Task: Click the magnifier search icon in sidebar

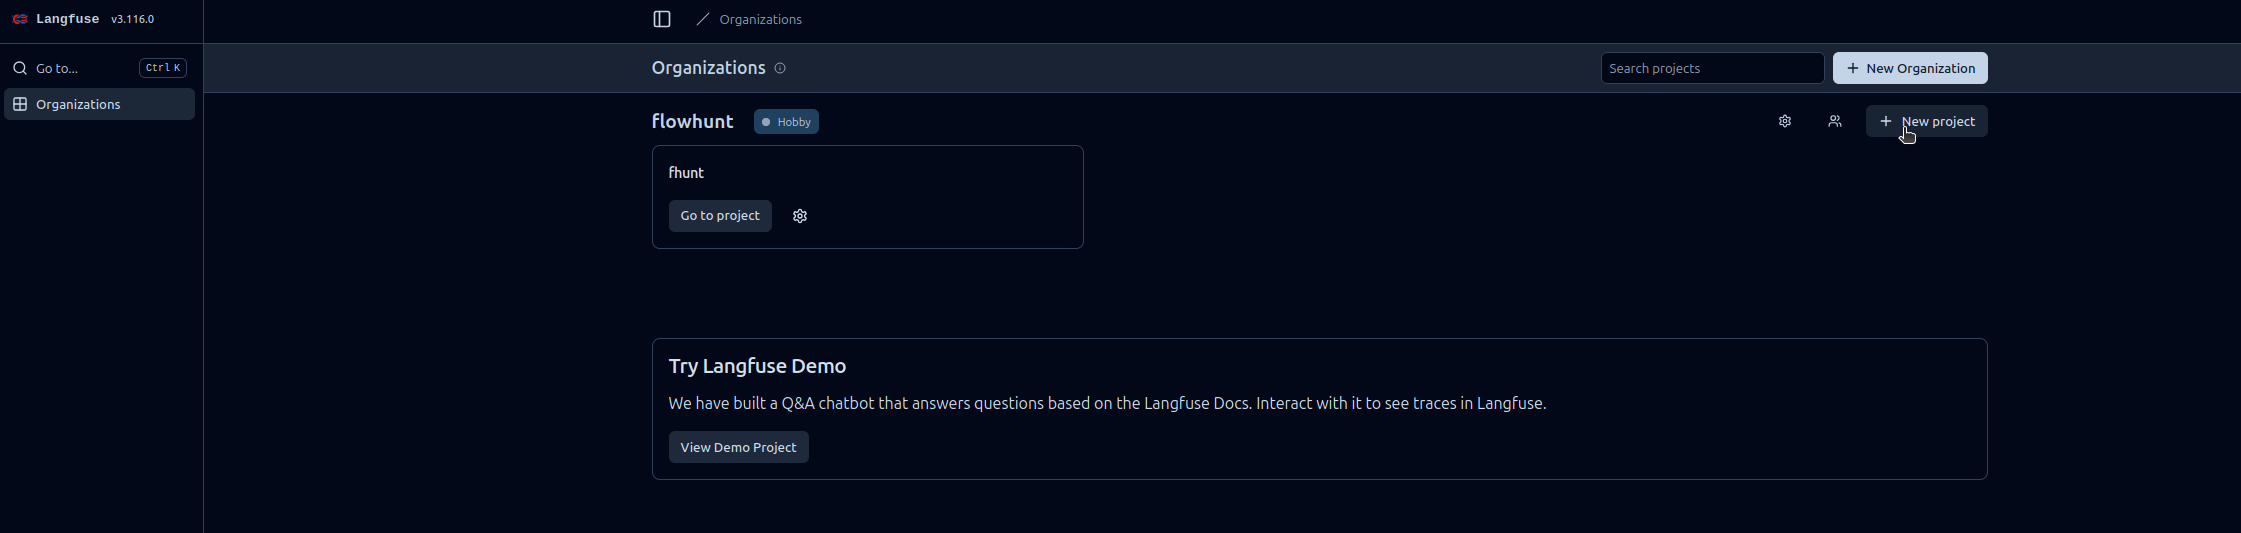Action: [x=20, y=68]
